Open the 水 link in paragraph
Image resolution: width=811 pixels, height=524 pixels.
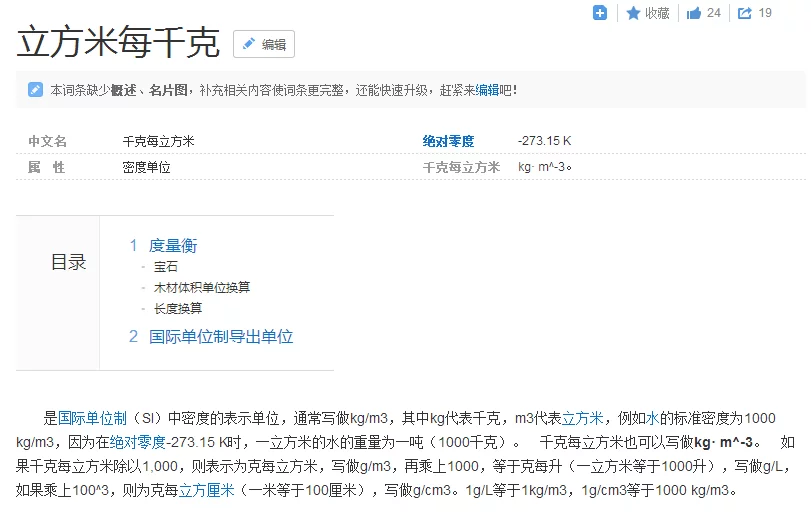pos(652,418)
